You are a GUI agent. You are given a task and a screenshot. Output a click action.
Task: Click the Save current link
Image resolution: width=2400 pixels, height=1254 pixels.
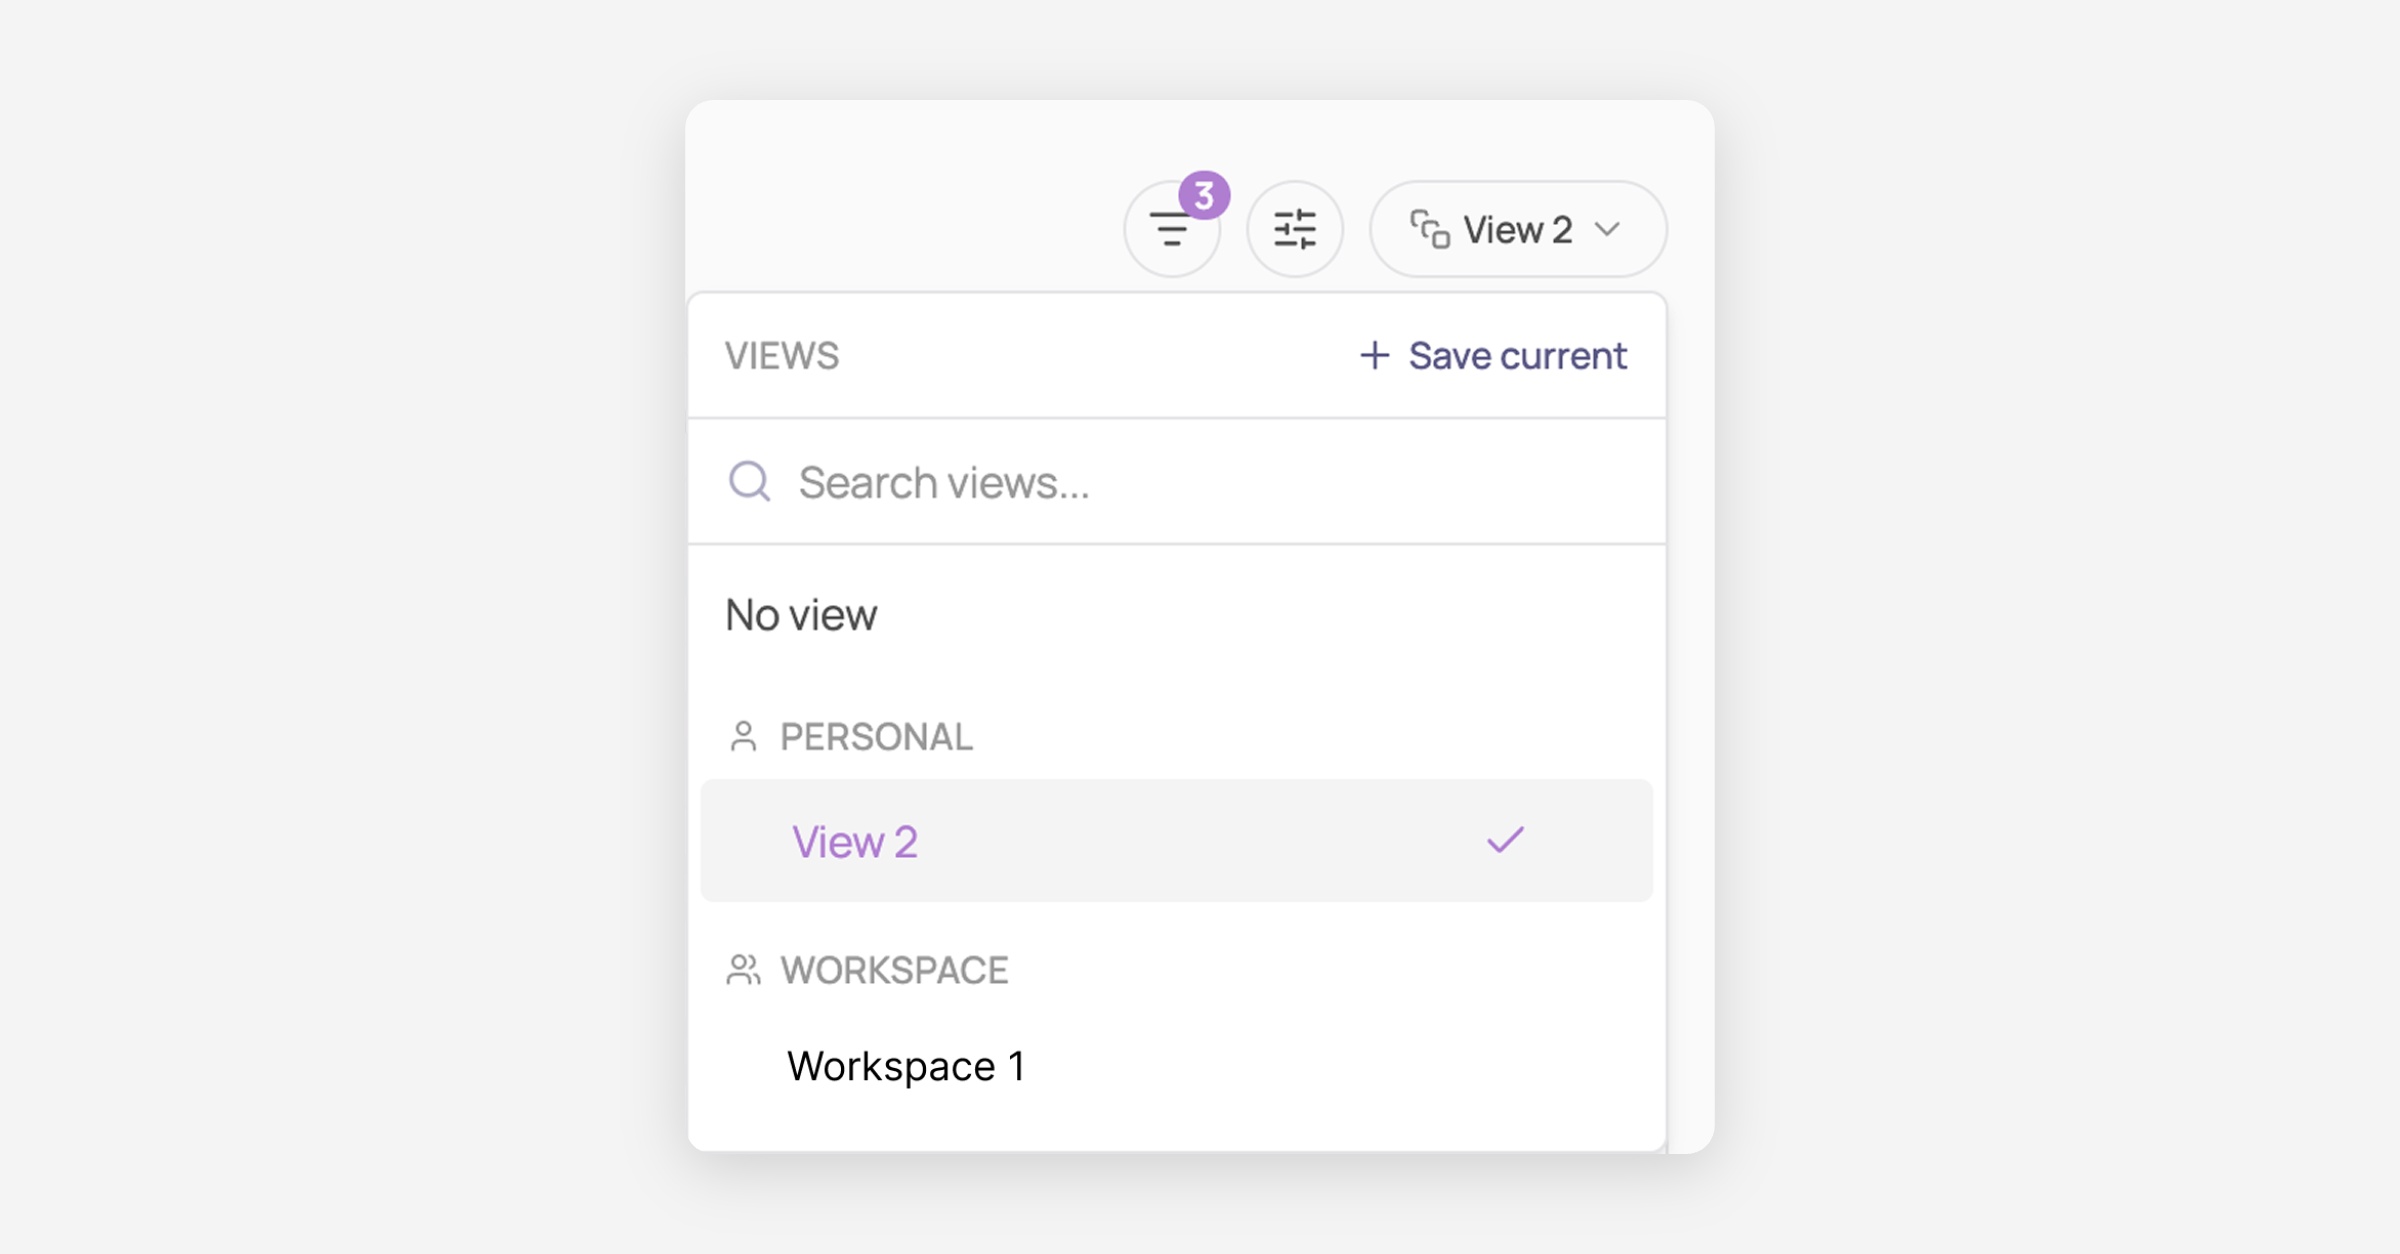tap(1493, 355)
